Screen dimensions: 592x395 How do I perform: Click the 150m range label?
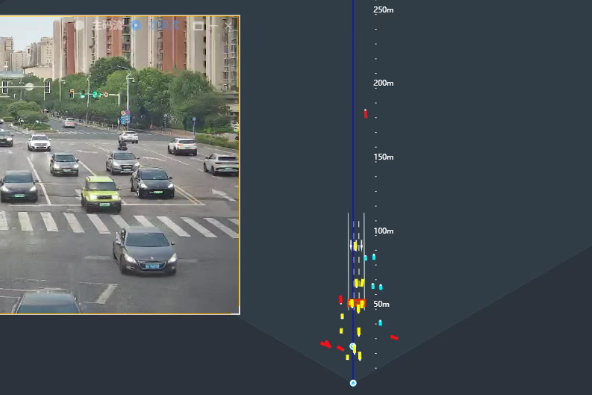(x=383, y=157)
